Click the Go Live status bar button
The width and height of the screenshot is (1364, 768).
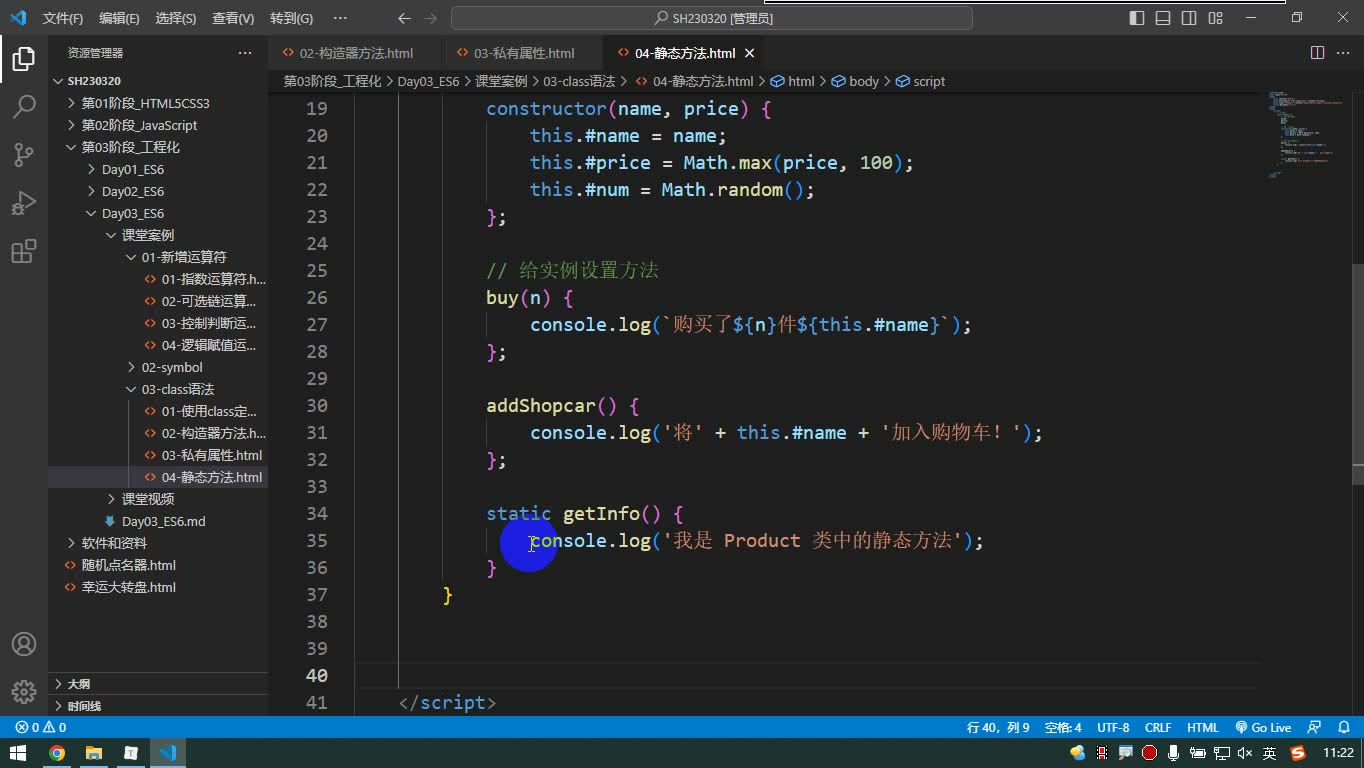tap(1263, 728)
